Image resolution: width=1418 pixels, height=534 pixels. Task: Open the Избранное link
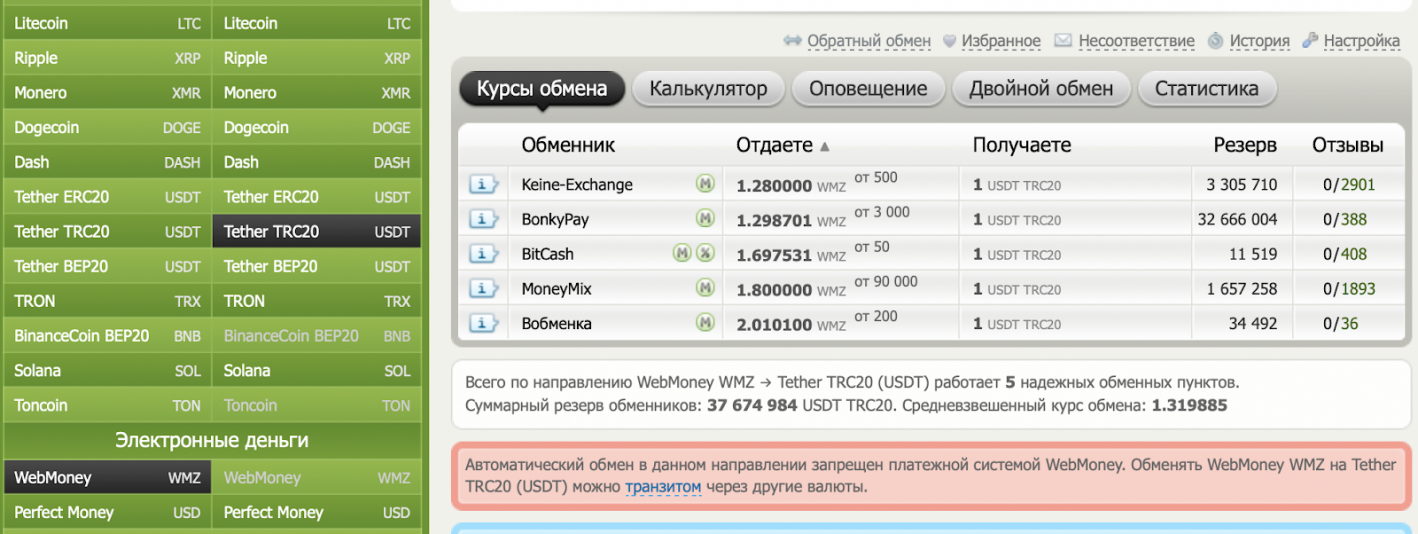(1001, 41)
